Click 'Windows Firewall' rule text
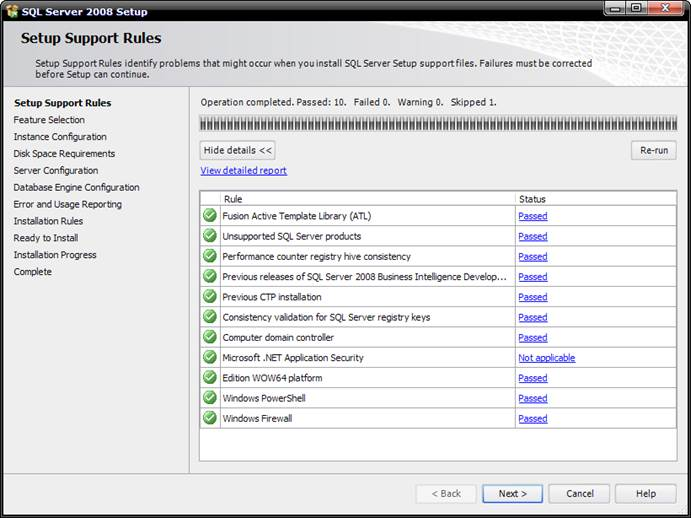 (257, 419)
